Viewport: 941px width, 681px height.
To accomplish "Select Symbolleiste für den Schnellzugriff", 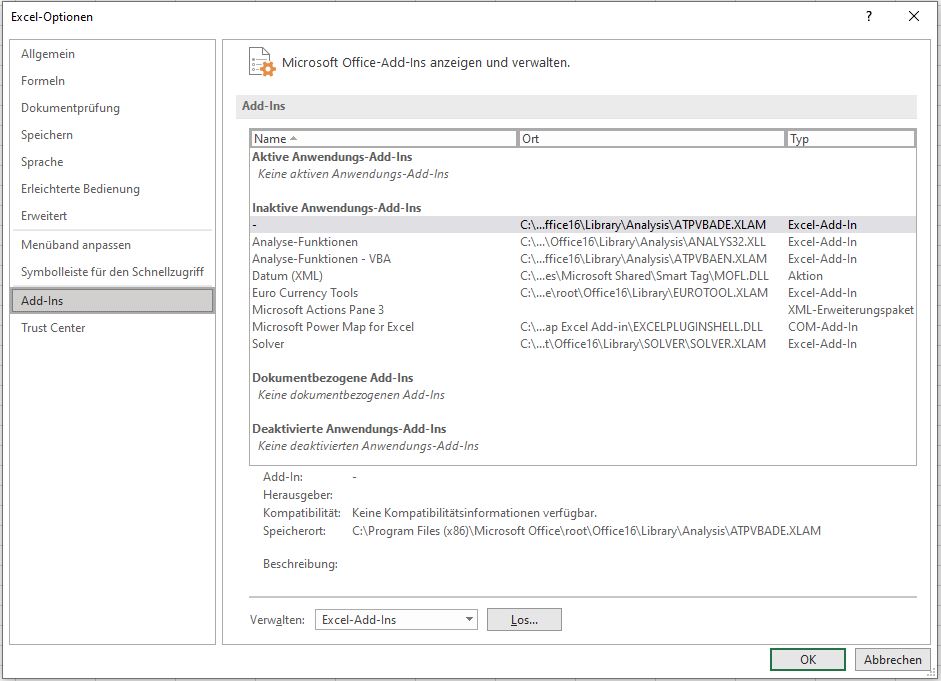I will [x=112, y=272].
